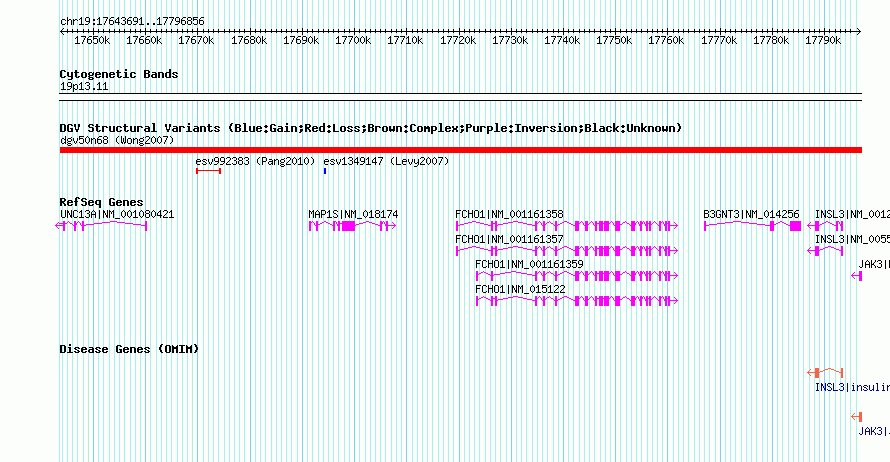Click the cytogenetic band 19p13.11 bar
Screen dimensions: 890x462
(x=461, y=97)
